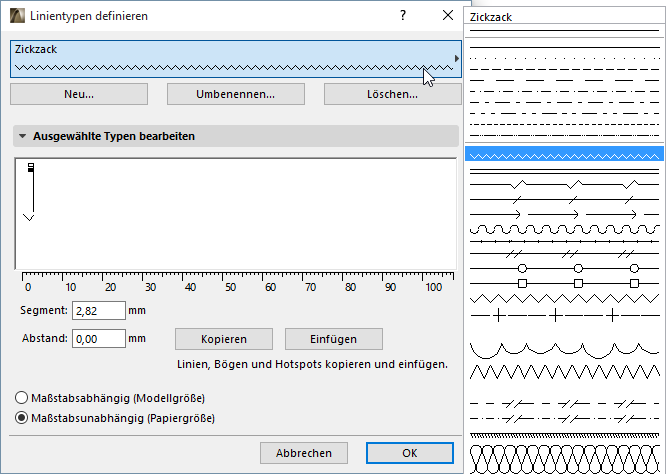Select the tall zigzag line type
The image size is (666, 474).
click(x=564, y=372)
